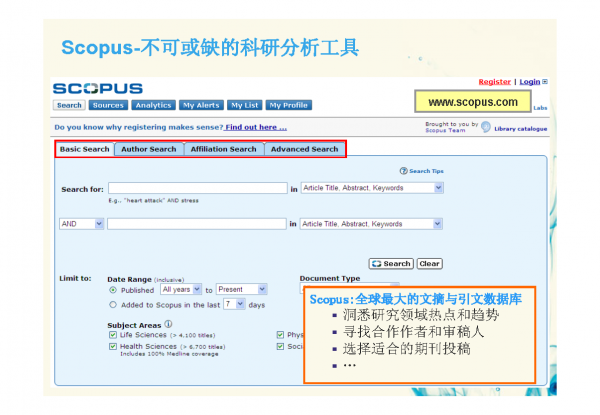
Task: Click the Library catalogue globe icon
Action: click(486, 127)
